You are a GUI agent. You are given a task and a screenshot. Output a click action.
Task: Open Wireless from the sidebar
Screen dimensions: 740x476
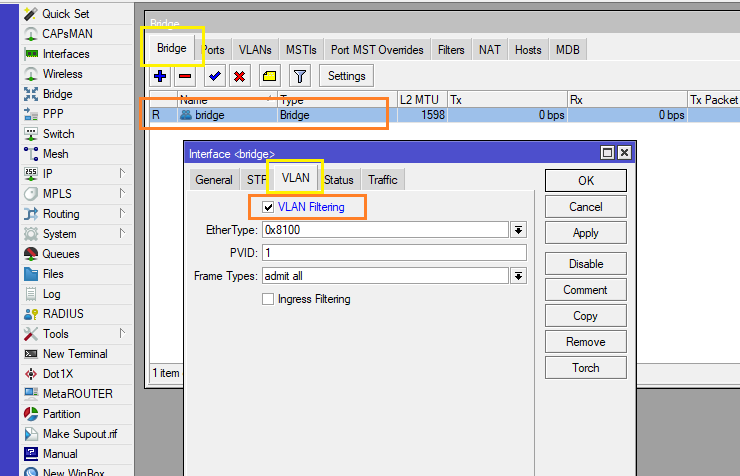(62, 74)
